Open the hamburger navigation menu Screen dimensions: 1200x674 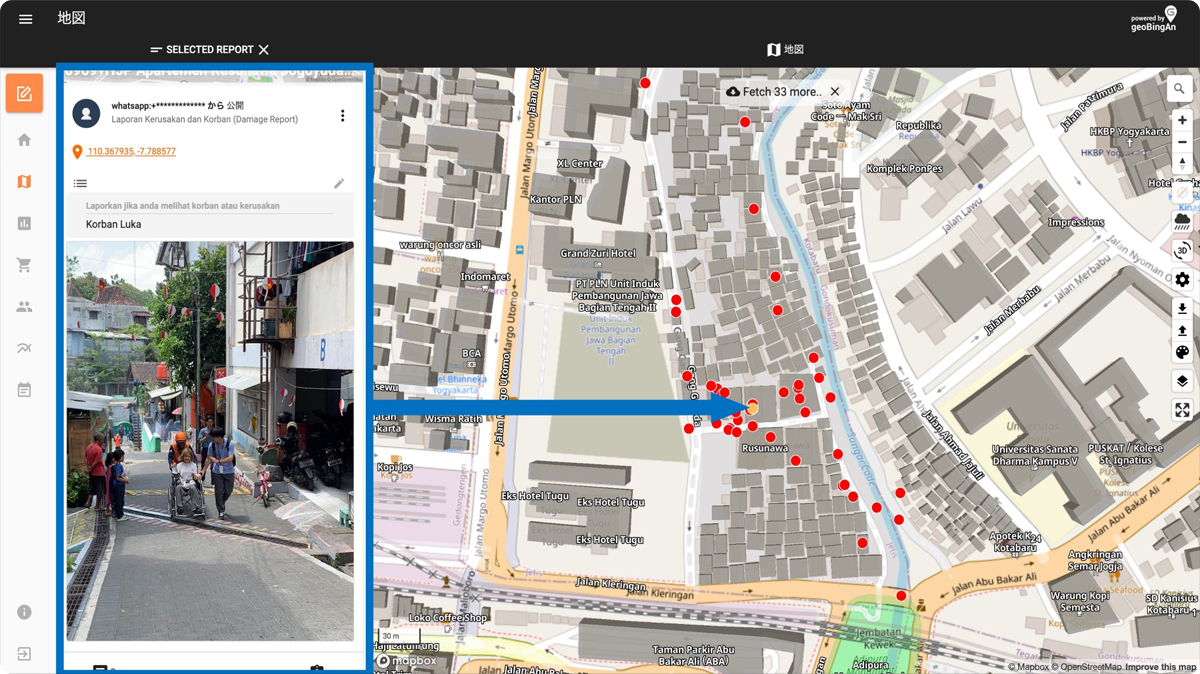[x=26, y=19]
